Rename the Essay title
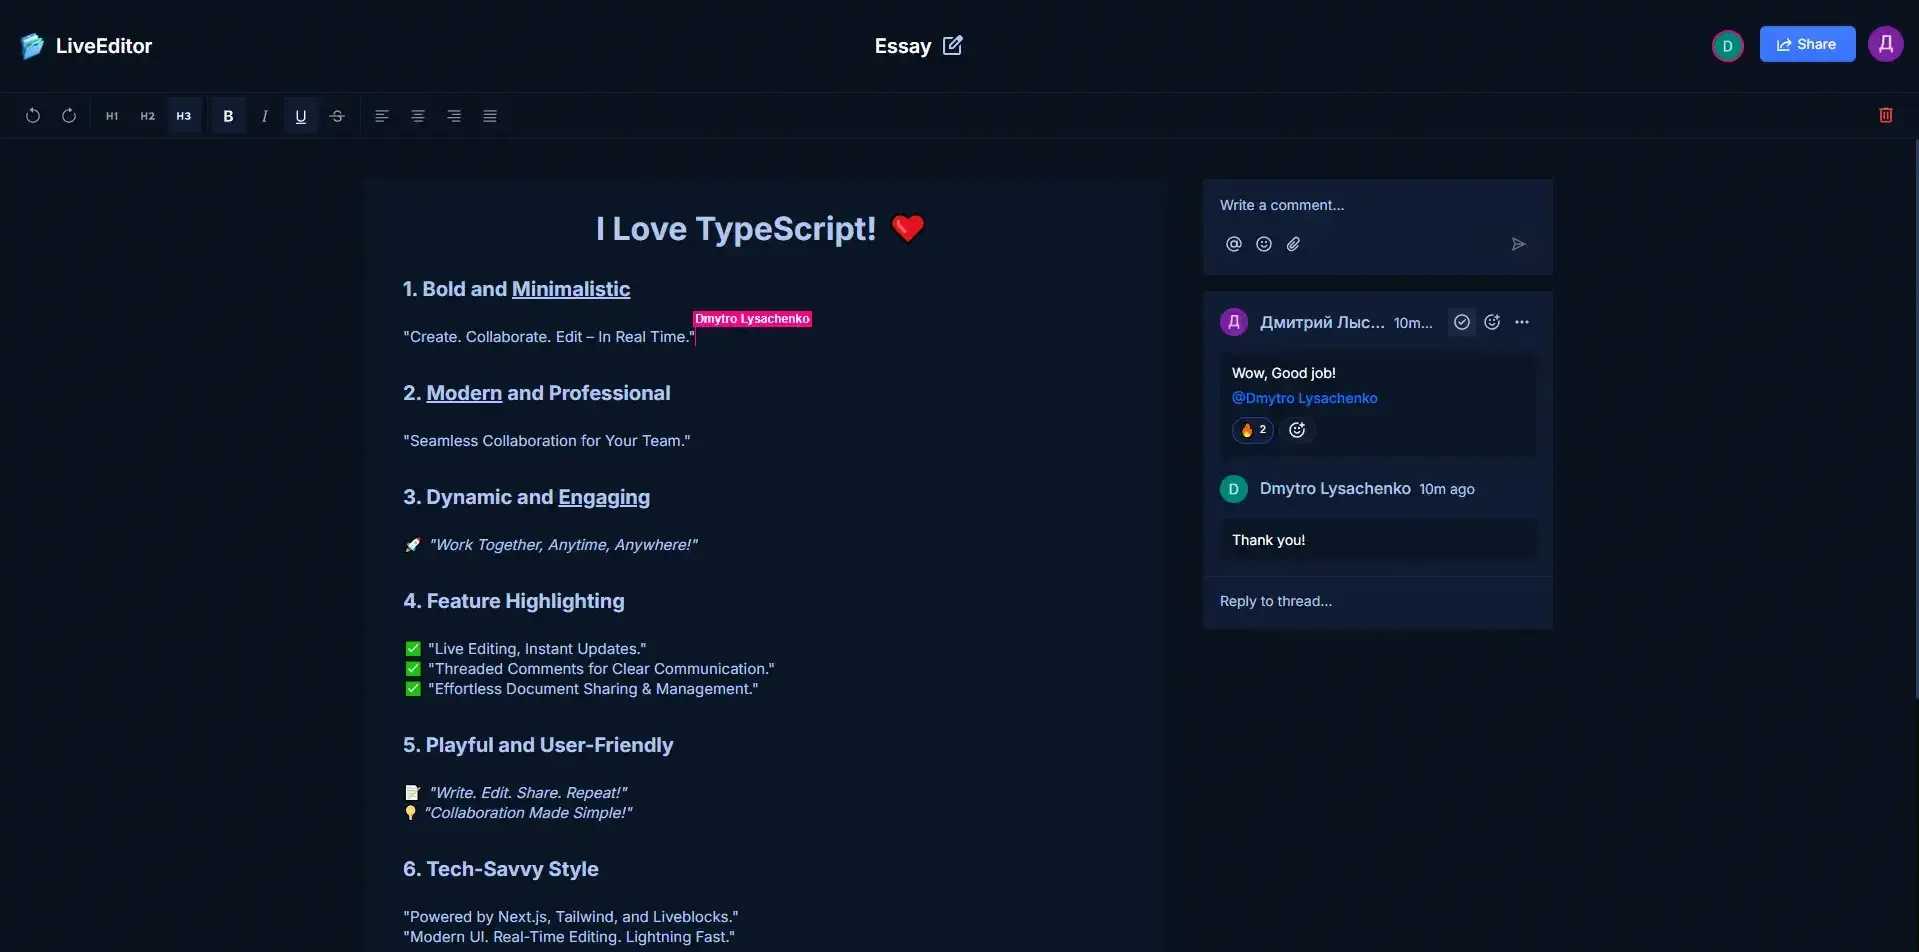The image size is (1919, 952). 952,45
